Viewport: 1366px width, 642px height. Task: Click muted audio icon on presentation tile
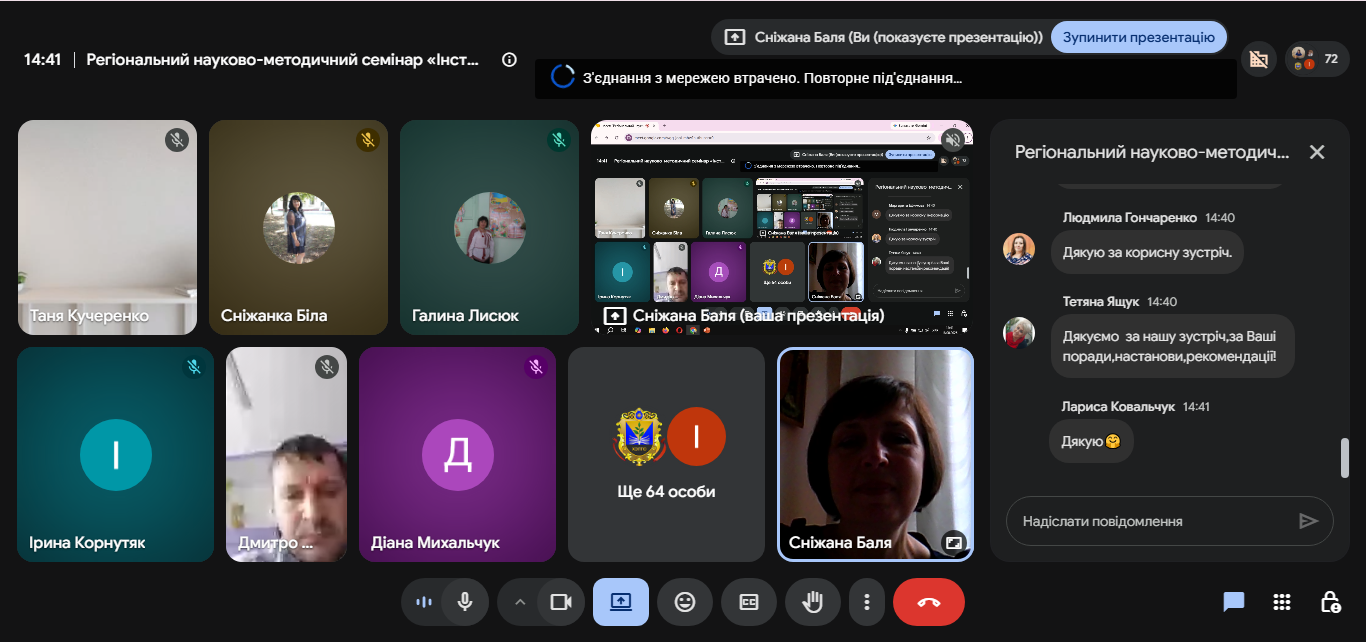coord(953,140)
